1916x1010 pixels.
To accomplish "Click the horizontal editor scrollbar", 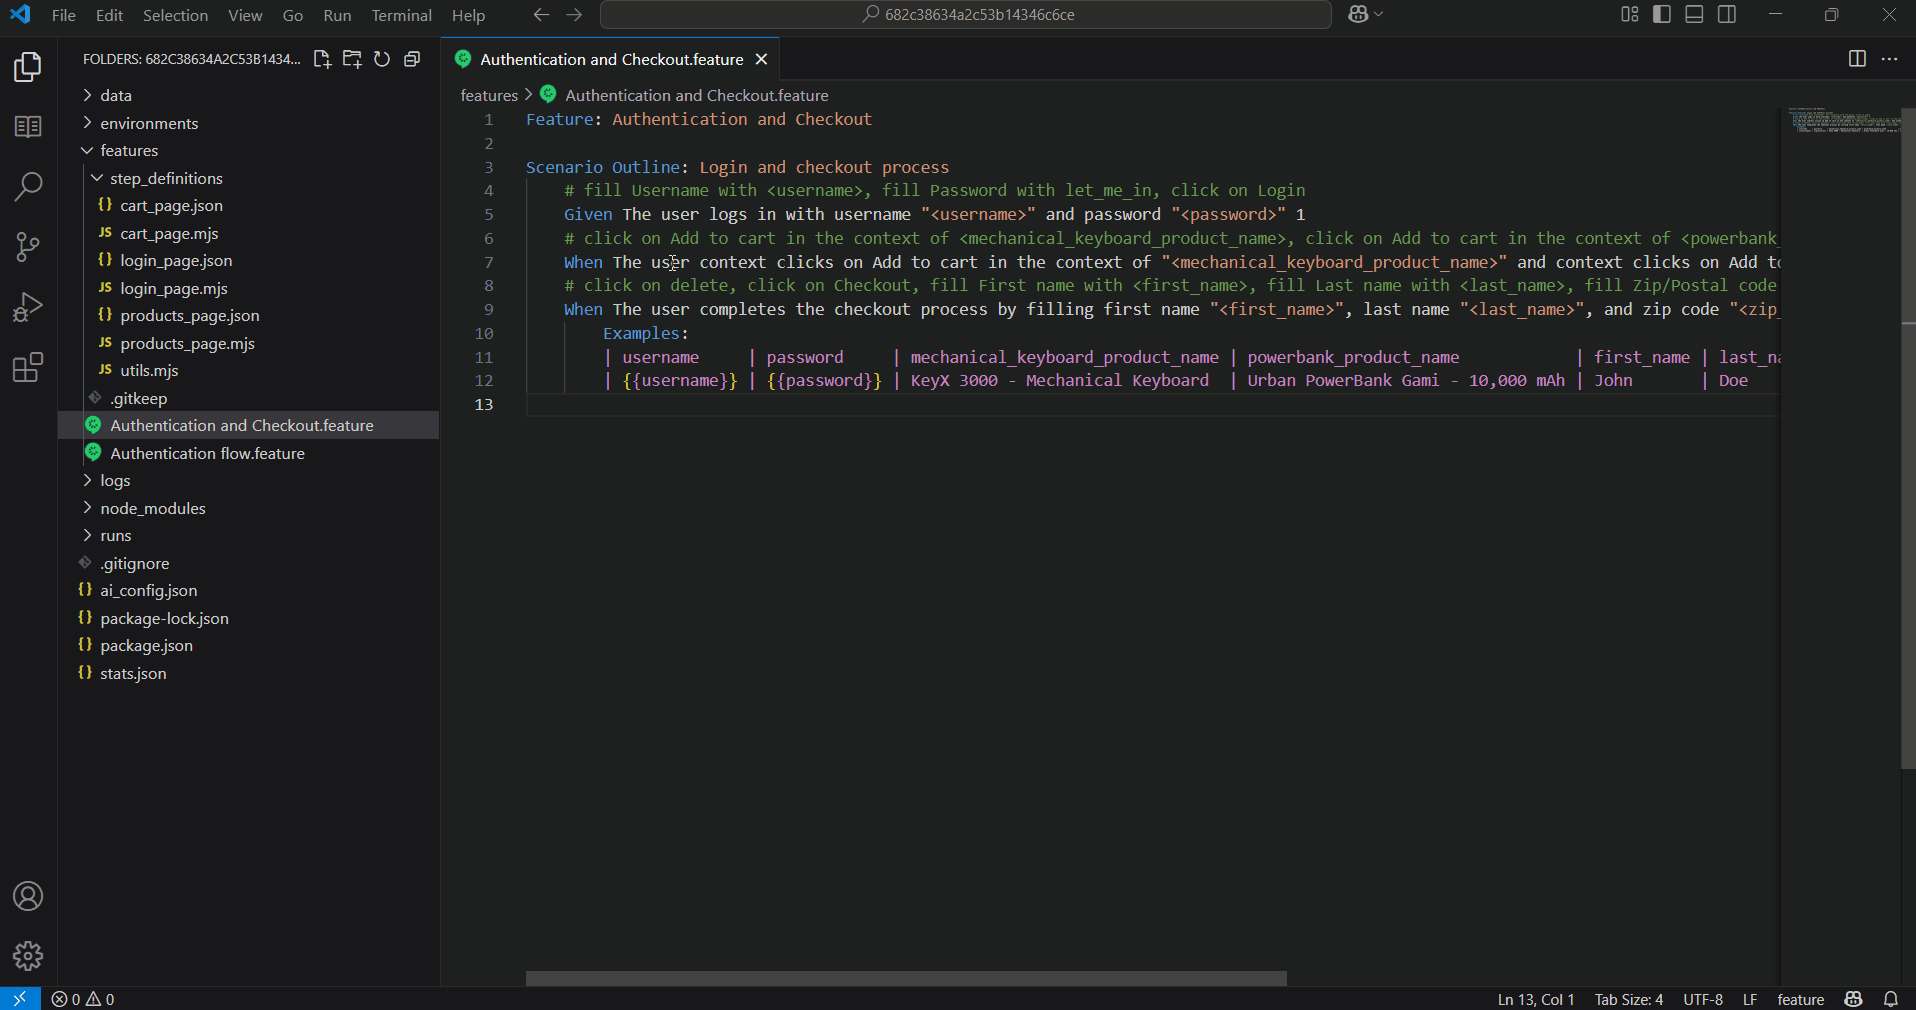I will [906, 978].
